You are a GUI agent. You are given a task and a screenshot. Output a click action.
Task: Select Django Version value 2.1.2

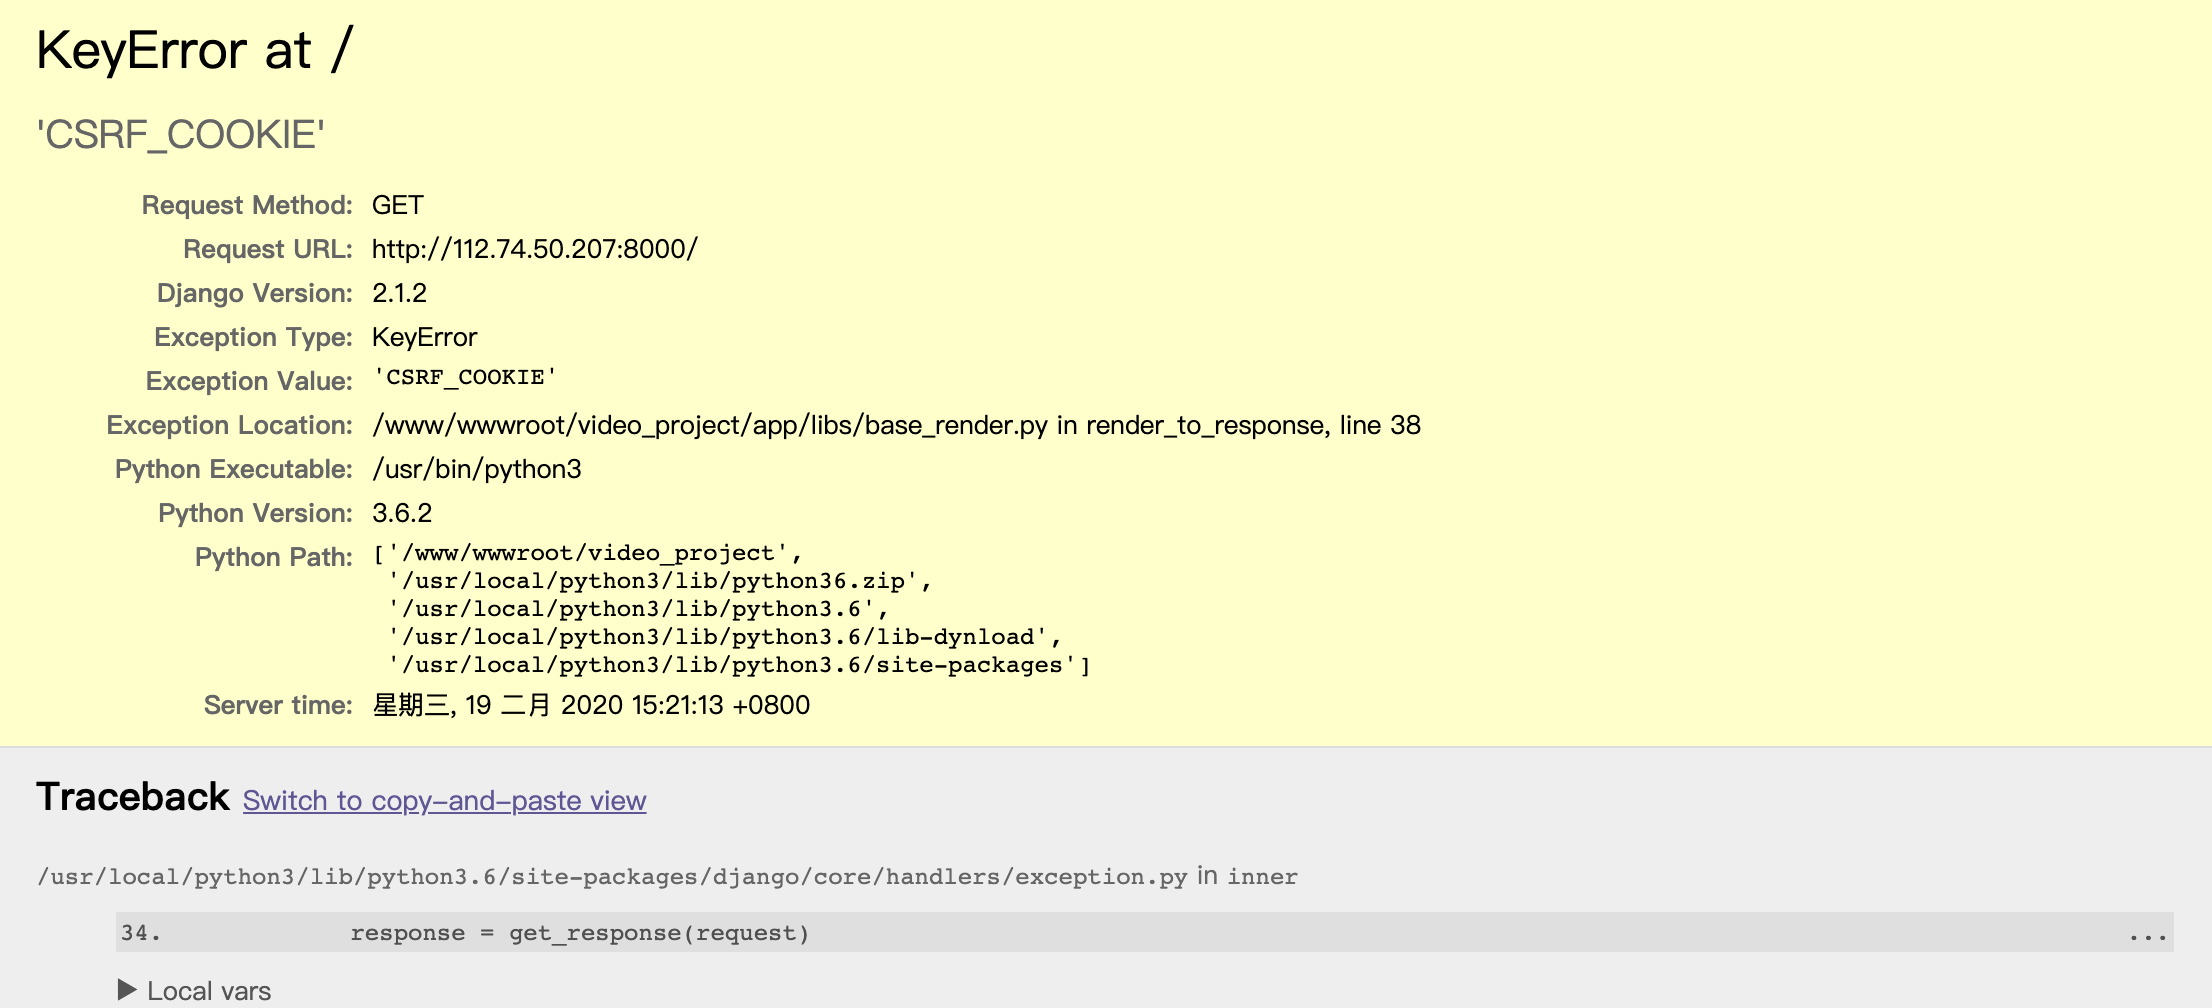point(399,293)
